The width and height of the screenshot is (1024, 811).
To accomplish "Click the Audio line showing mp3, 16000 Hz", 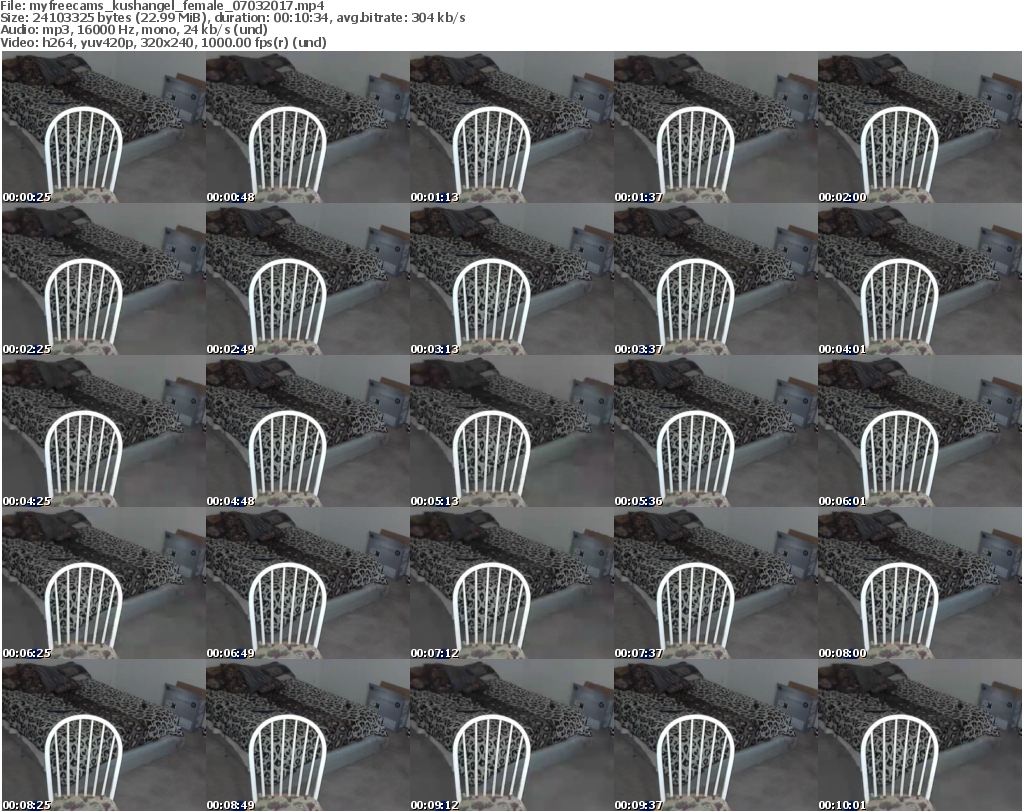I will point(134,29).
